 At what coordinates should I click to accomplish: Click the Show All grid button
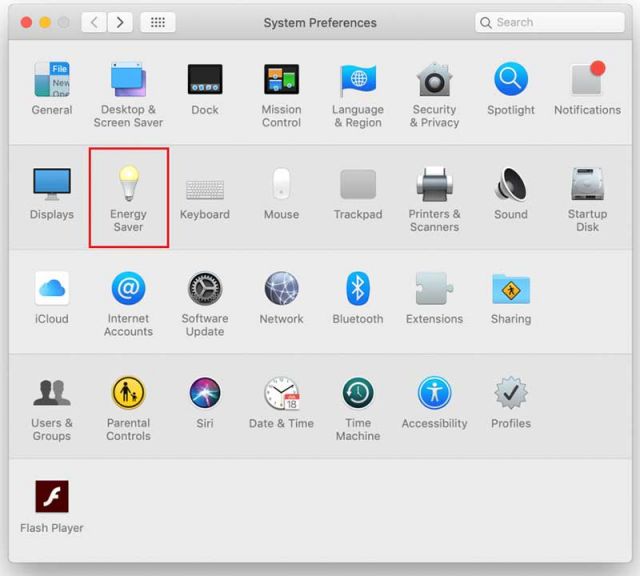click(x=158, y=22)
